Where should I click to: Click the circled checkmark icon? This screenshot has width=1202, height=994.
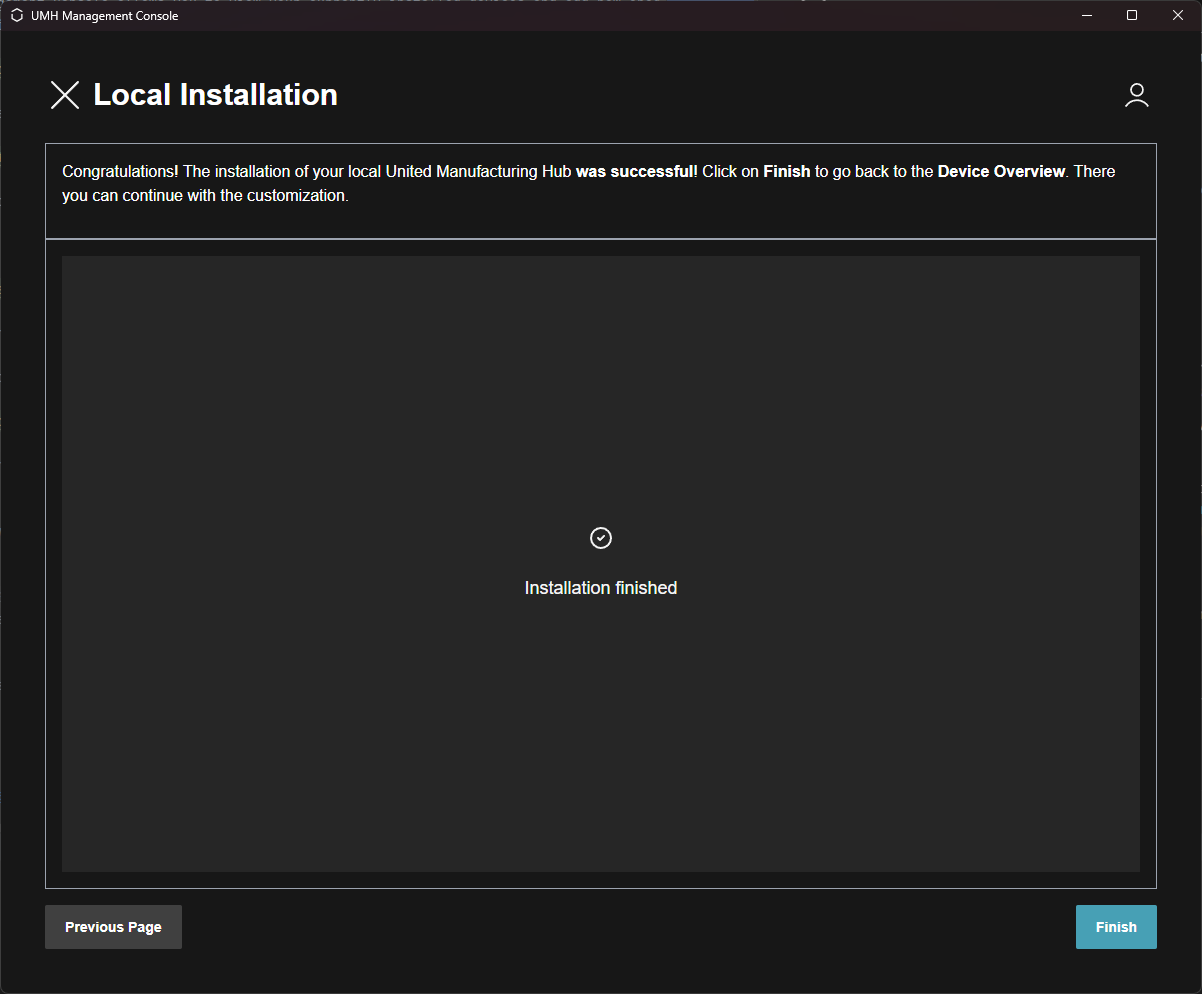tap(600, 538)
